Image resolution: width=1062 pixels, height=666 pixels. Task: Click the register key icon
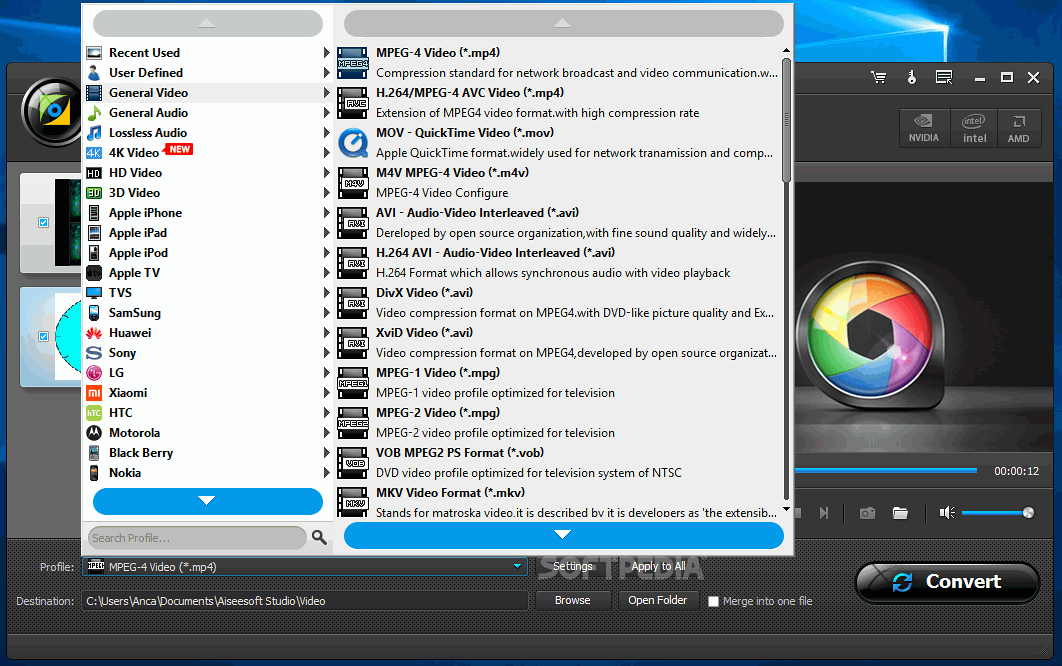tap(912, 77)
